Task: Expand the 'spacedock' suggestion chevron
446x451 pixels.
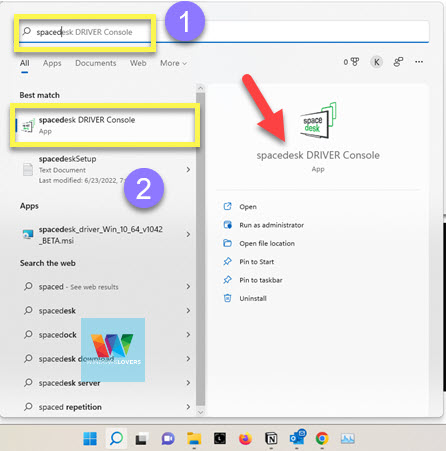Action: tap(188, 334)
